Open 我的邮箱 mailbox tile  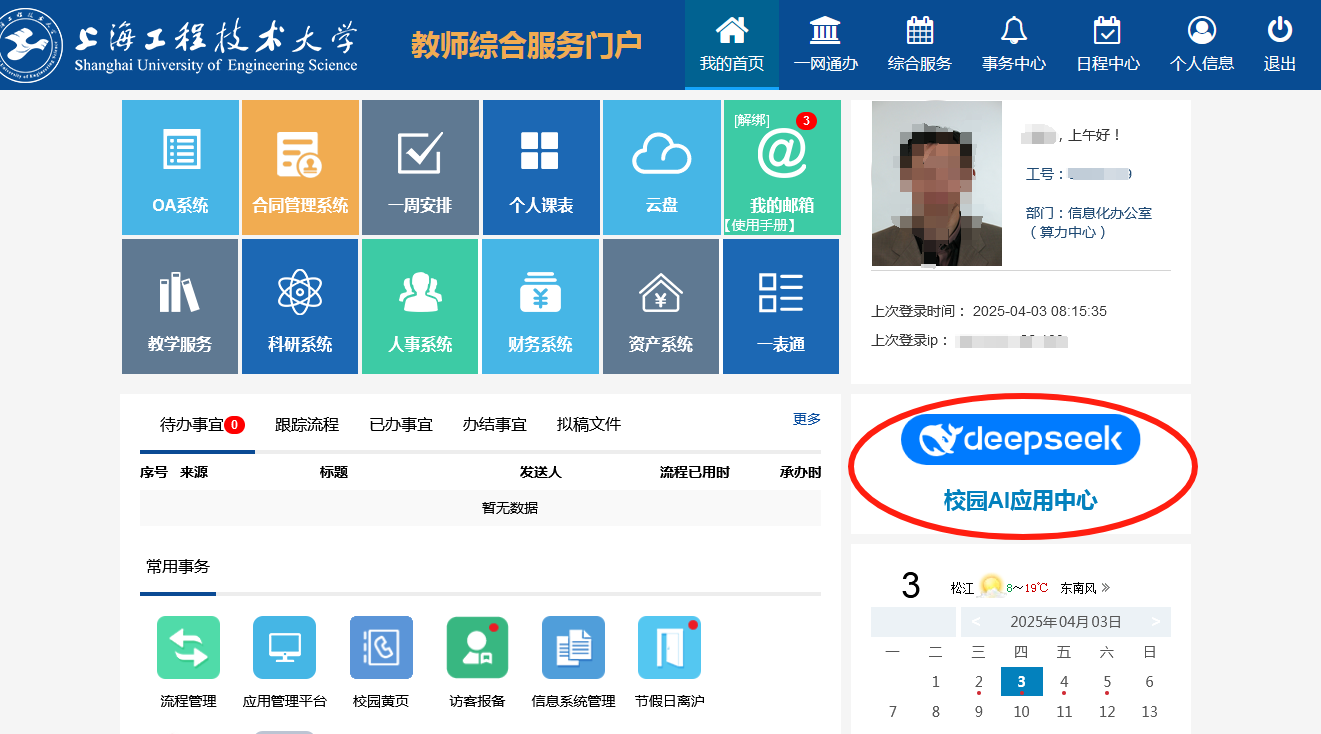(782, 165)
